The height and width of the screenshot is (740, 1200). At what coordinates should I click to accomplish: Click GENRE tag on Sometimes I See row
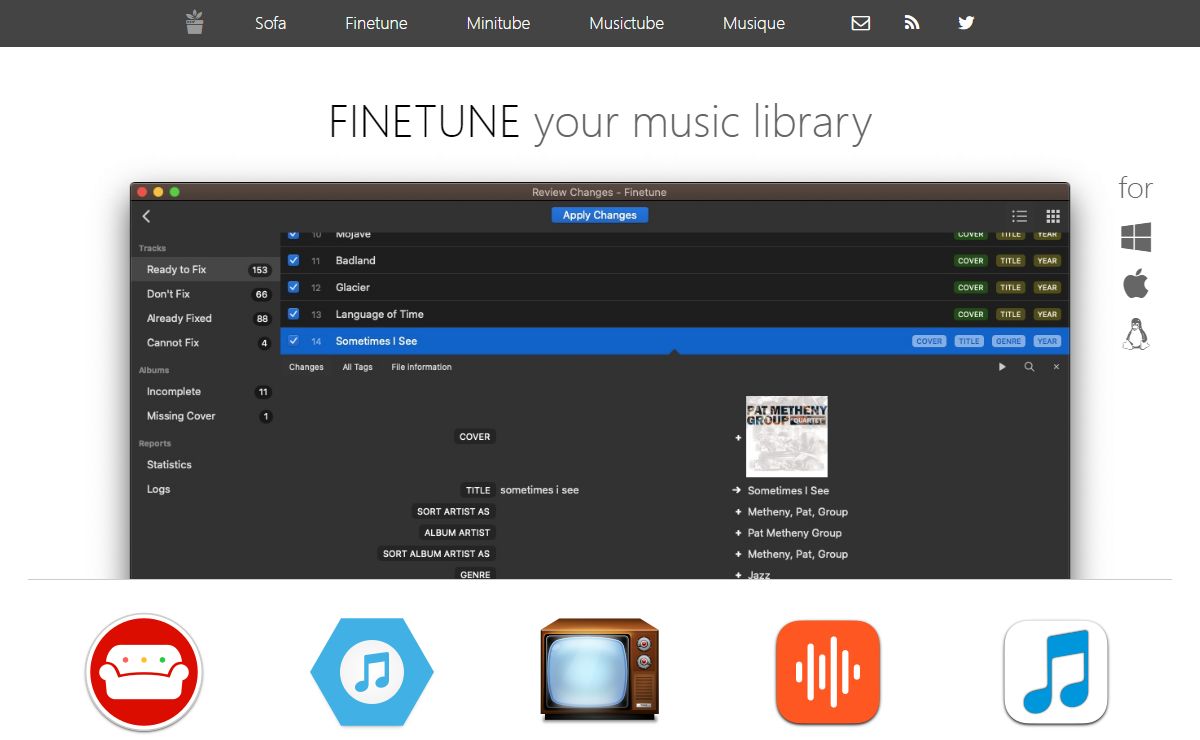1008,341
